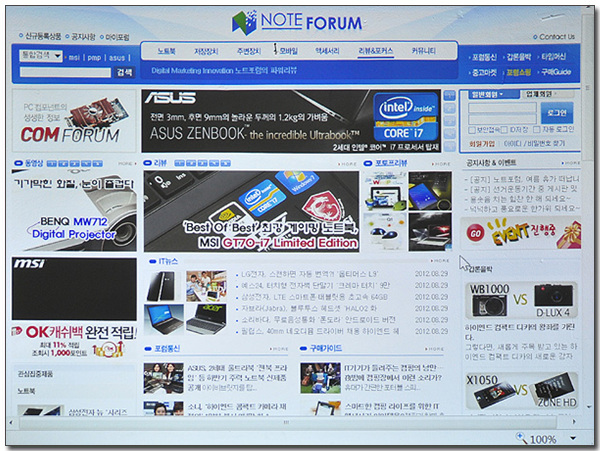
Task: Click the search keyword text field
Action: tap(65, 72)
